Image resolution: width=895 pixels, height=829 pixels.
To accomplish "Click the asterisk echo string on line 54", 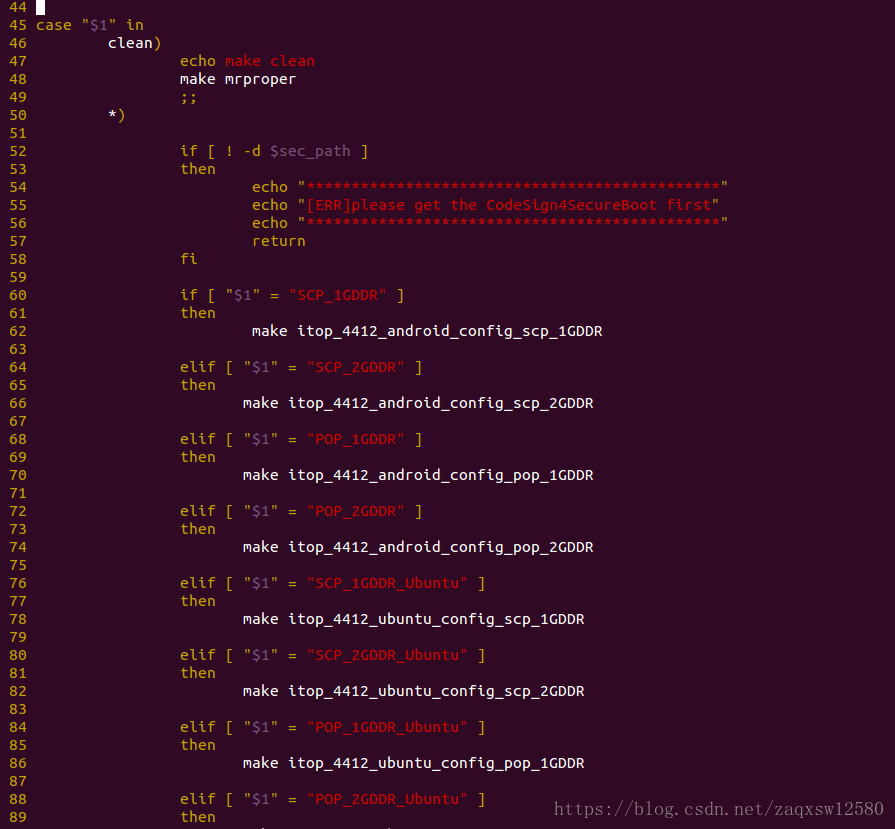I will click(x=513, y=187).
